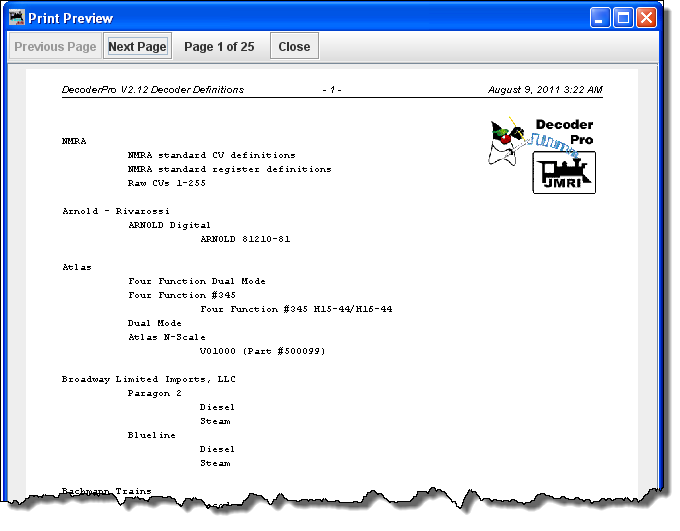Click the Print Preview title bar
Screen dimensions: 680x531
[300, 18]
